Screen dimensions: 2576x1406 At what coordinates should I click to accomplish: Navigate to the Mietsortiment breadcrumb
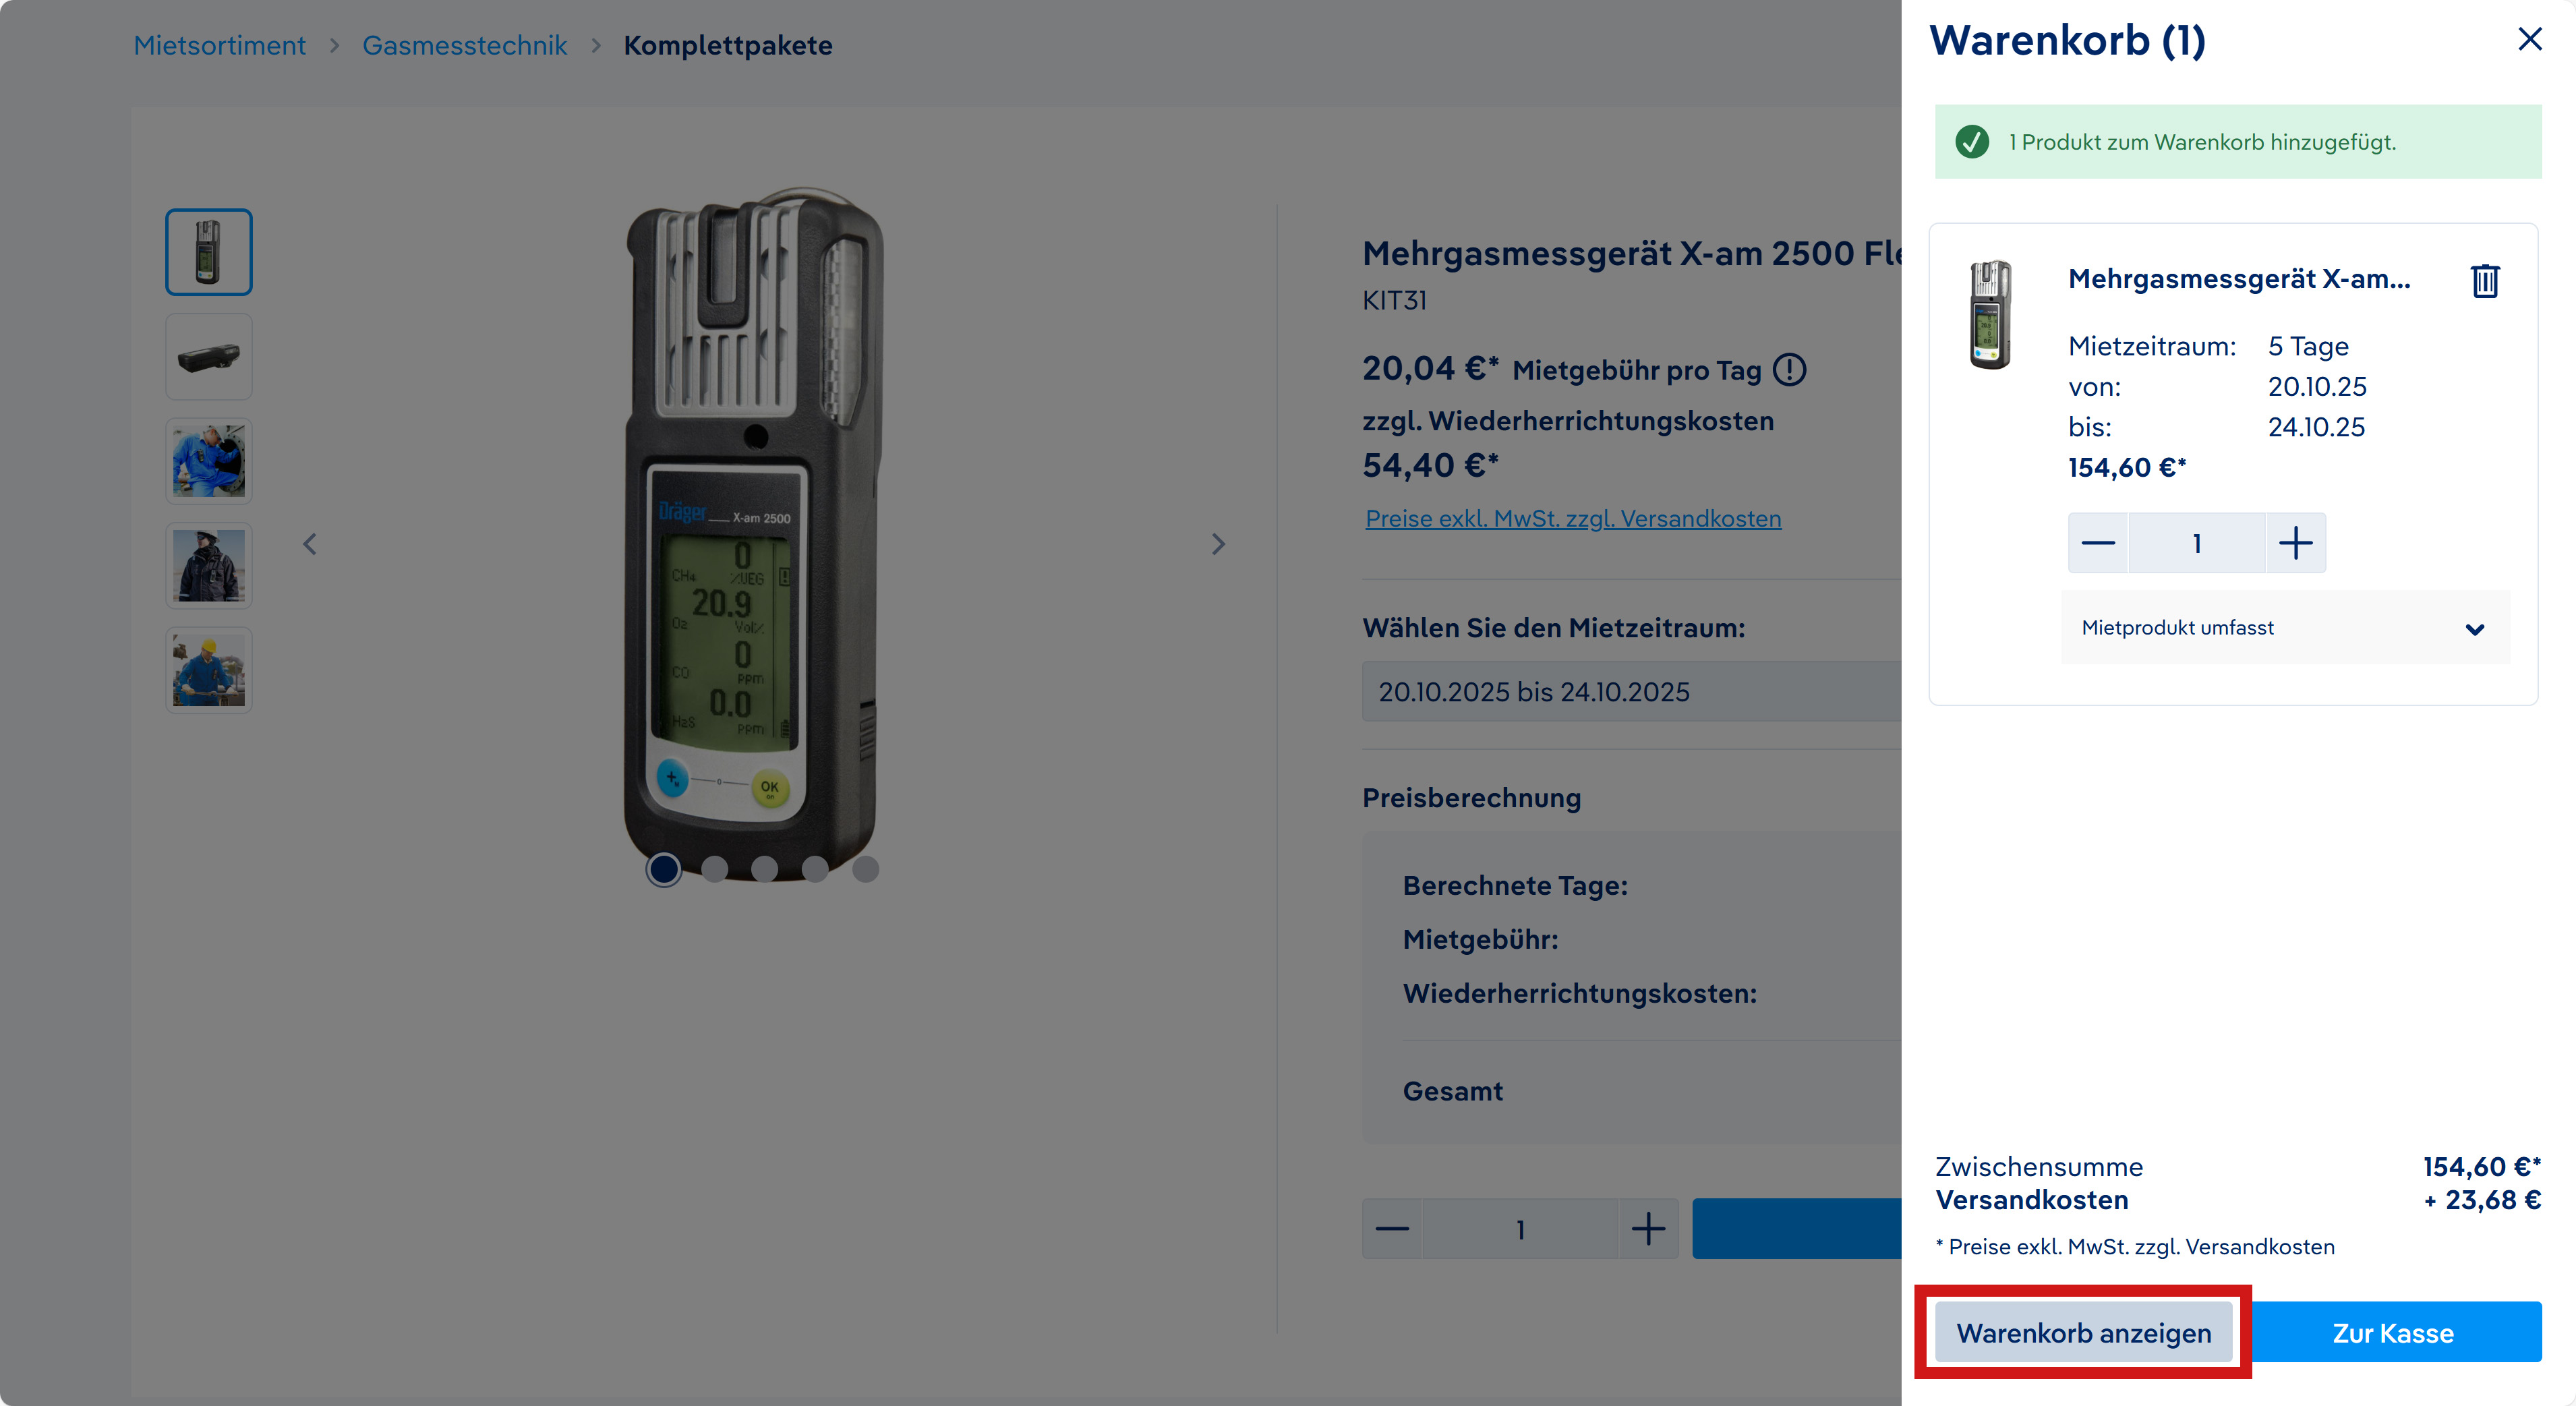click(x=219, y=46)
